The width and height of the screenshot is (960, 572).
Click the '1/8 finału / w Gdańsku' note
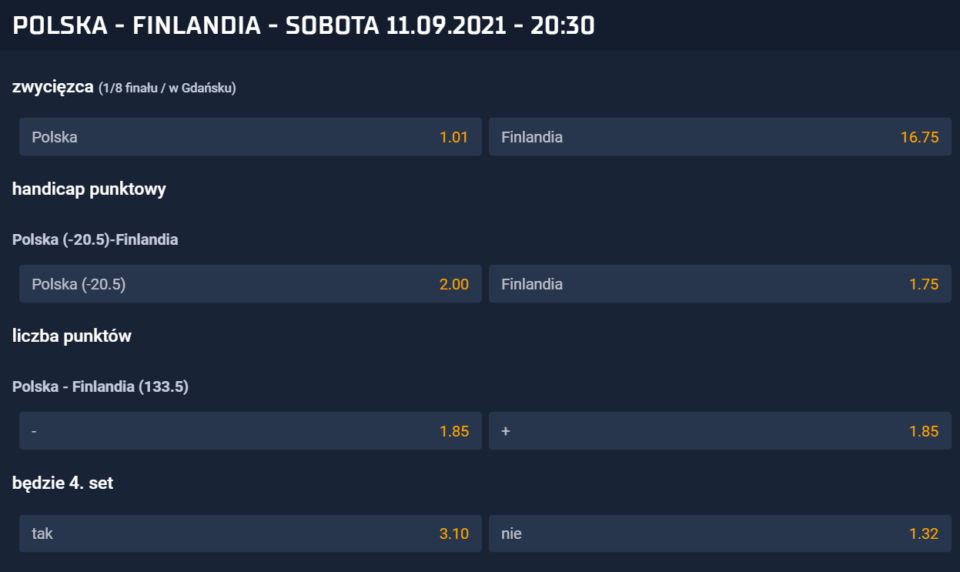167,88
